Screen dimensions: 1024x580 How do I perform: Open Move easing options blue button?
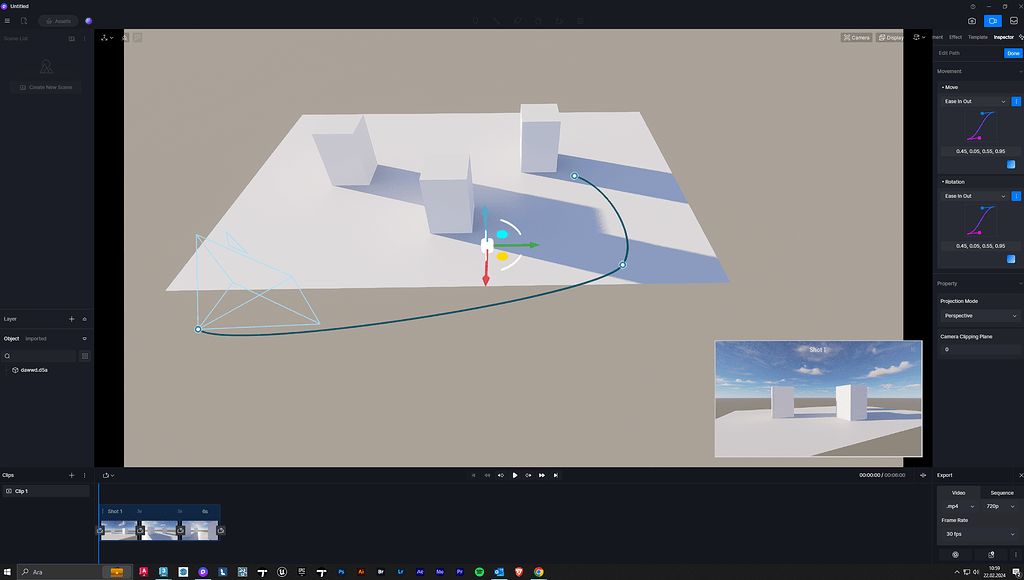click(1016, 101)
